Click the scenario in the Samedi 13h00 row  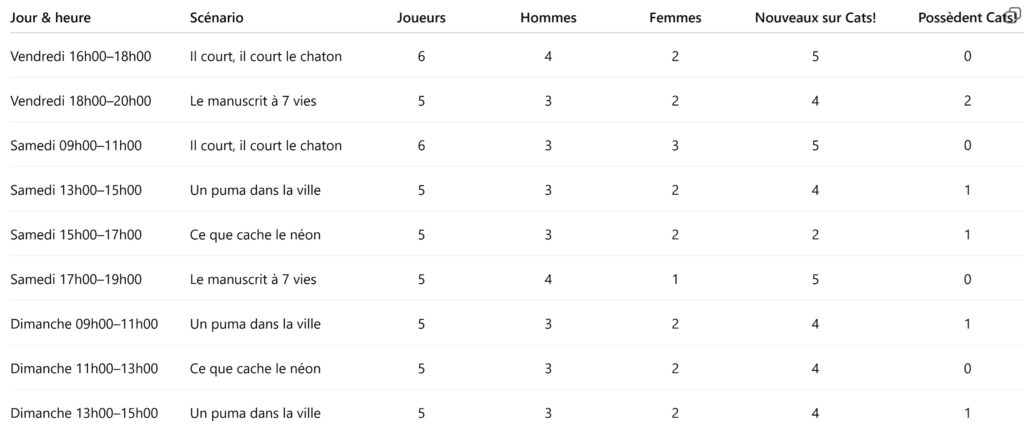[257, 190]
